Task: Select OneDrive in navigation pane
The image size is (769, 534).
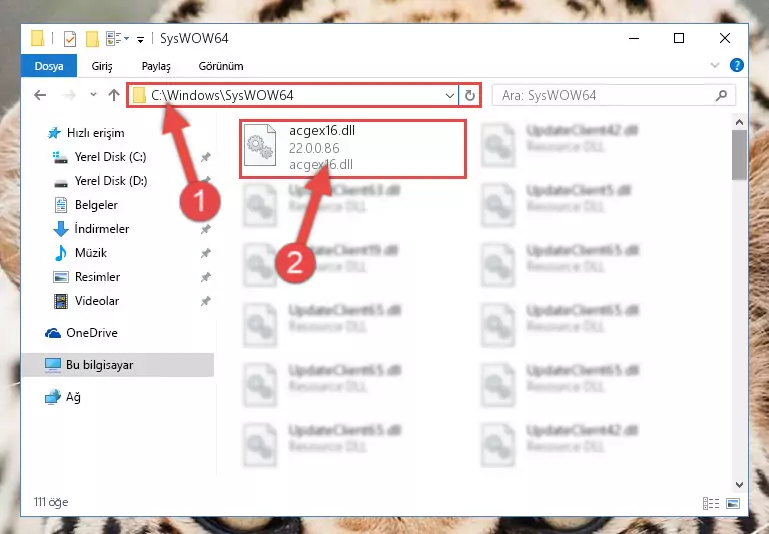Action: tap(92, 333)
